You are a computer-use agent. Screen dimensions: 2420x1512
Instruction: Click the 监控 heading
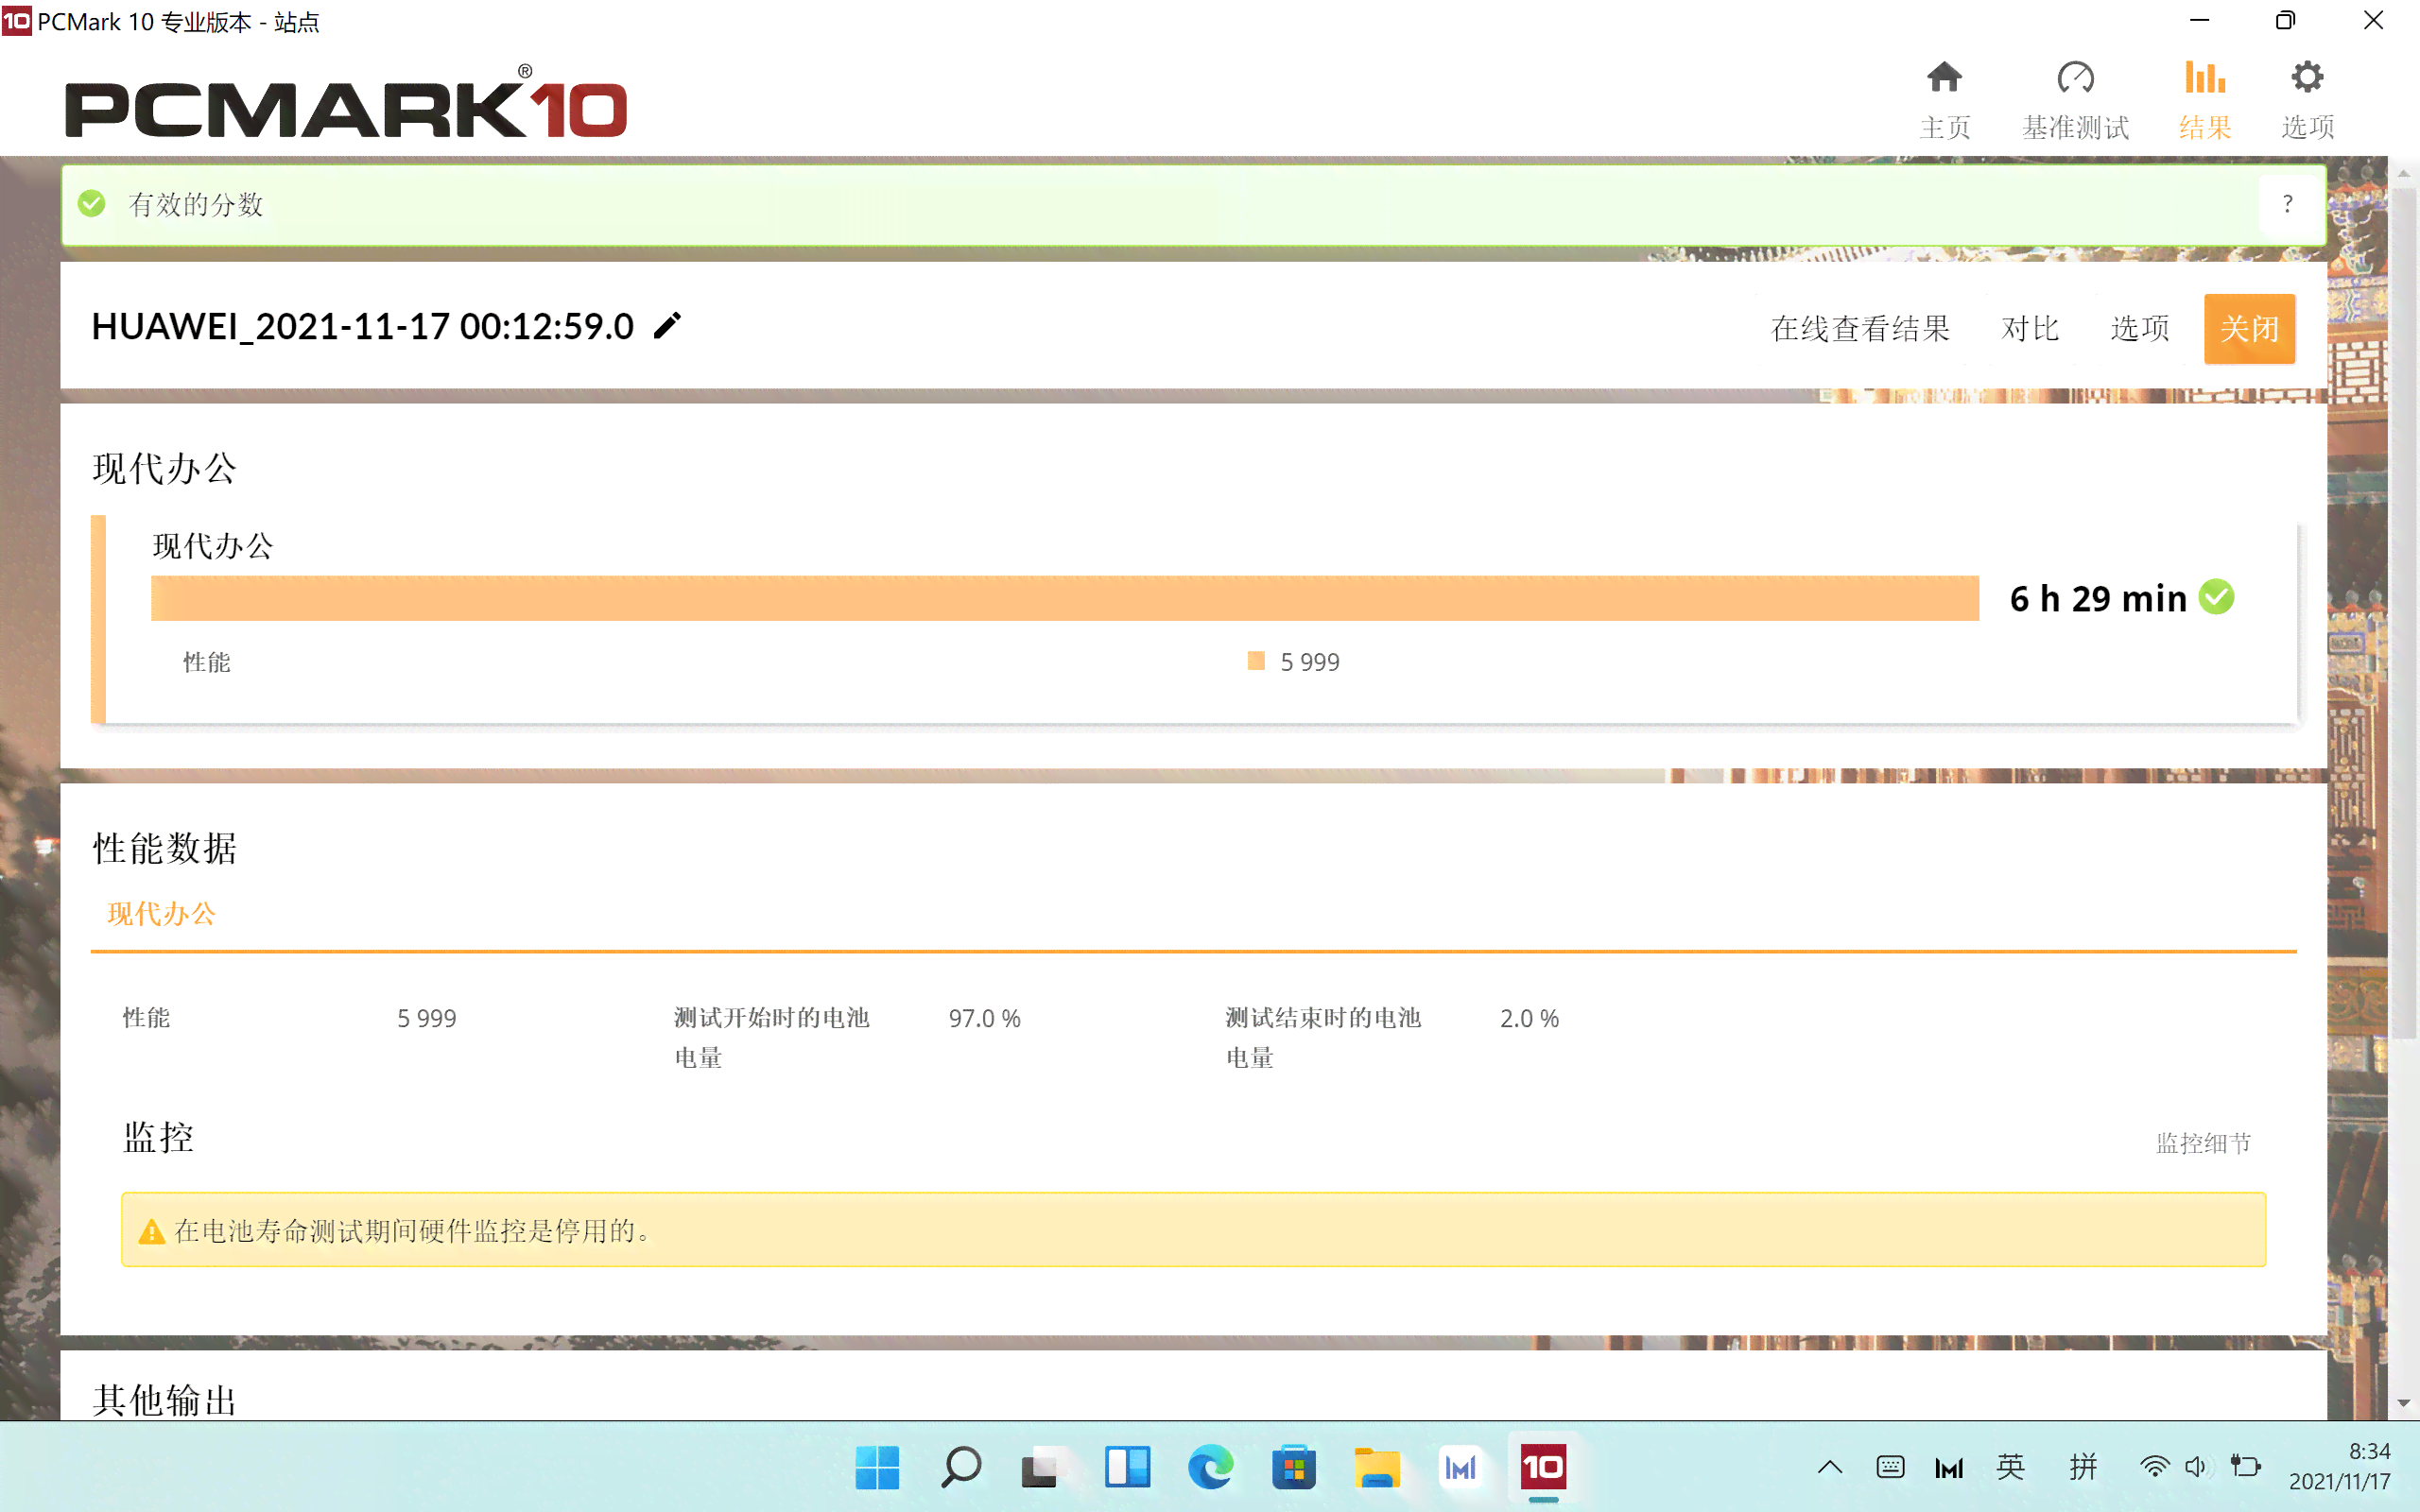pos(158,1137)
